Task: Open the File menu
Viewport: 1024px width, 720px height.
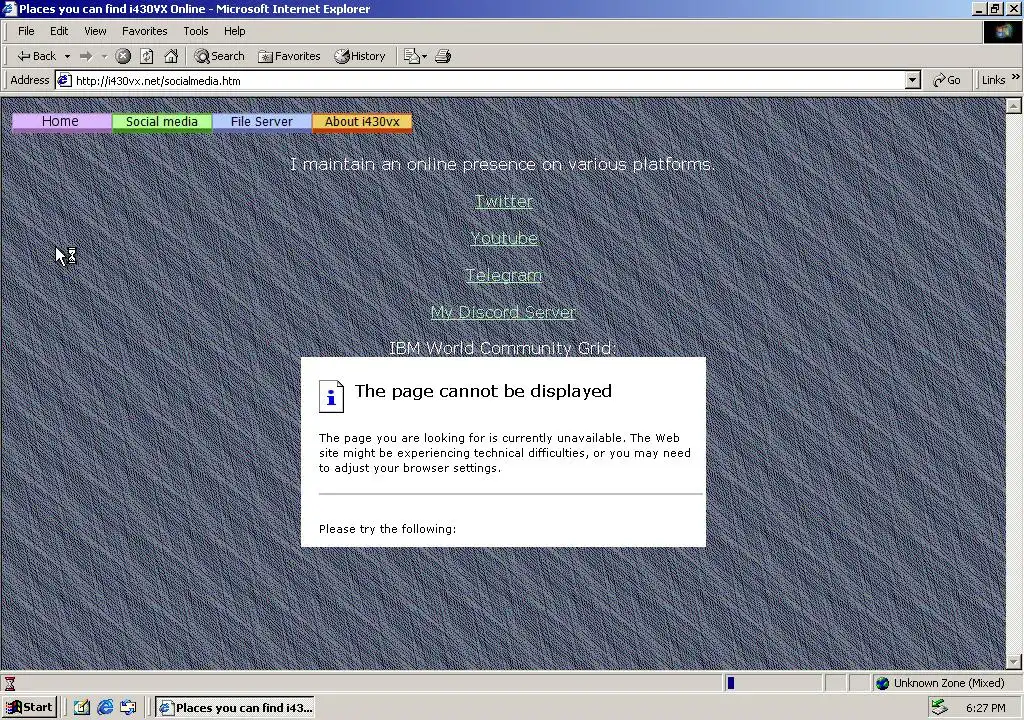Action: (26, 31)
